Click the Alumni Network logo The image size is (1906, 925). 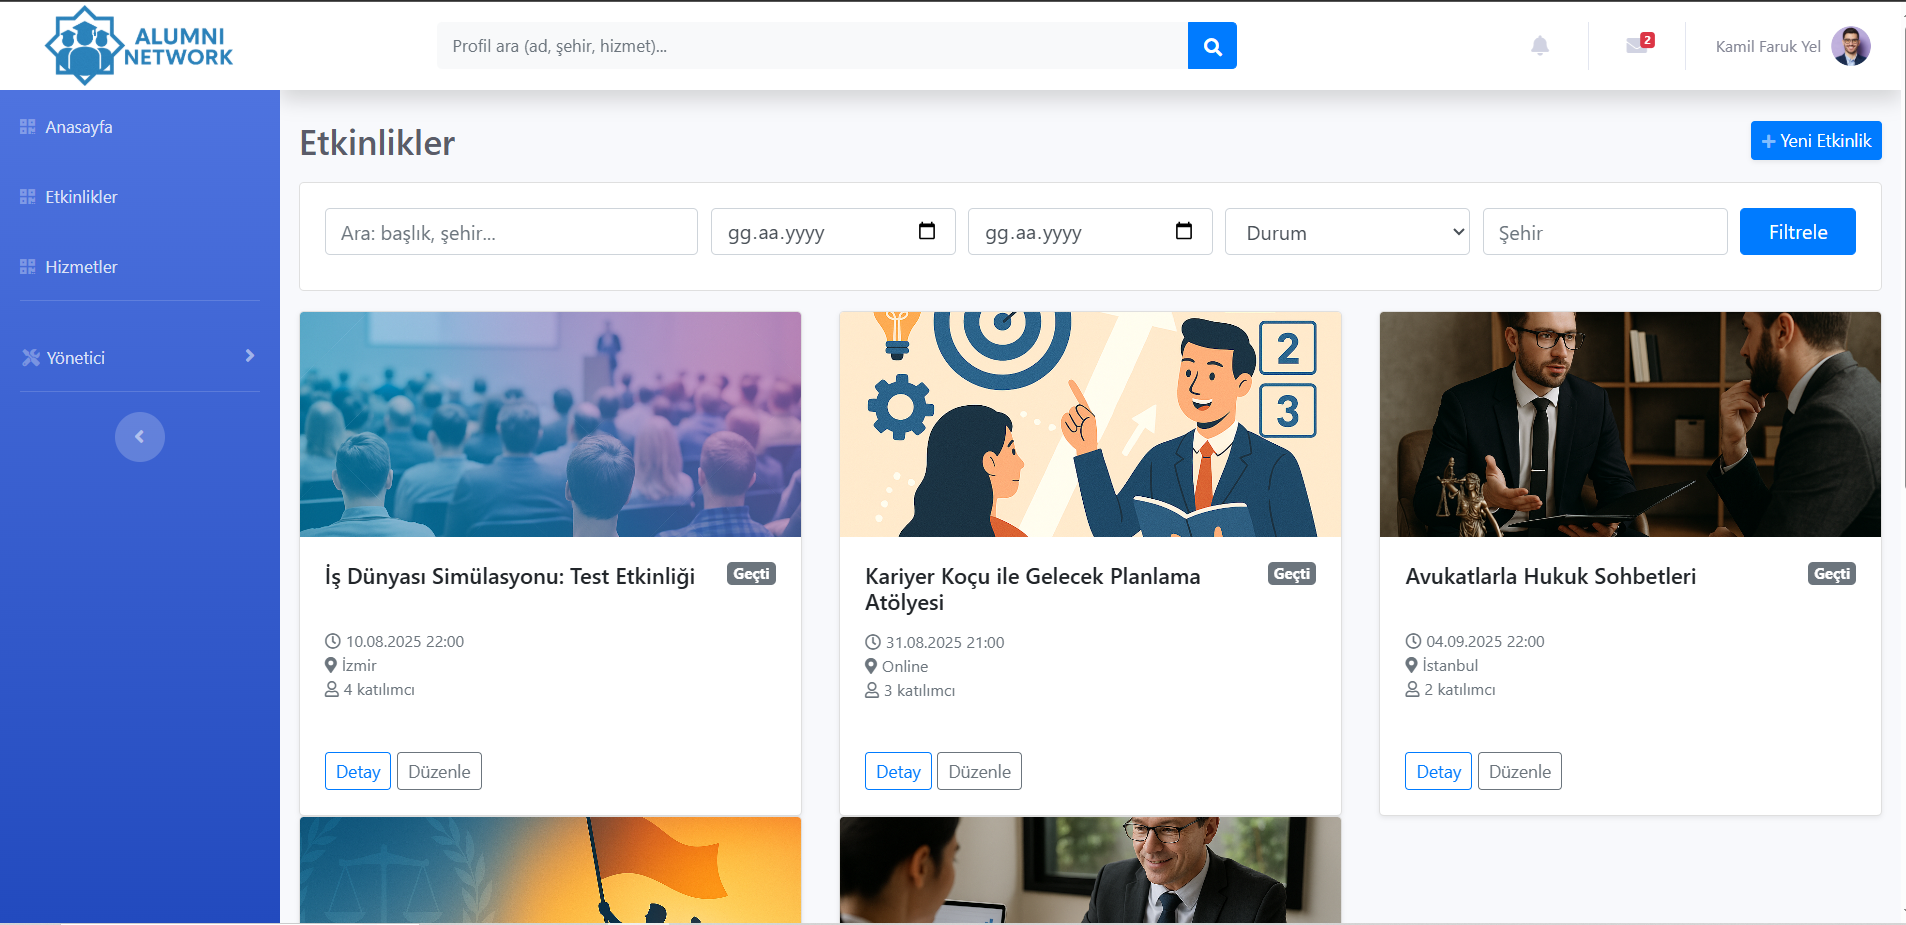(139, 46)
